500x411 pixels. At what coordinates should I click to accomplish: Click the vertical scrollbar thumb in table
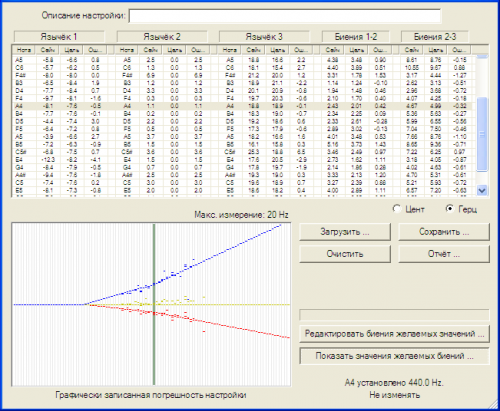(x=482, y=134)
